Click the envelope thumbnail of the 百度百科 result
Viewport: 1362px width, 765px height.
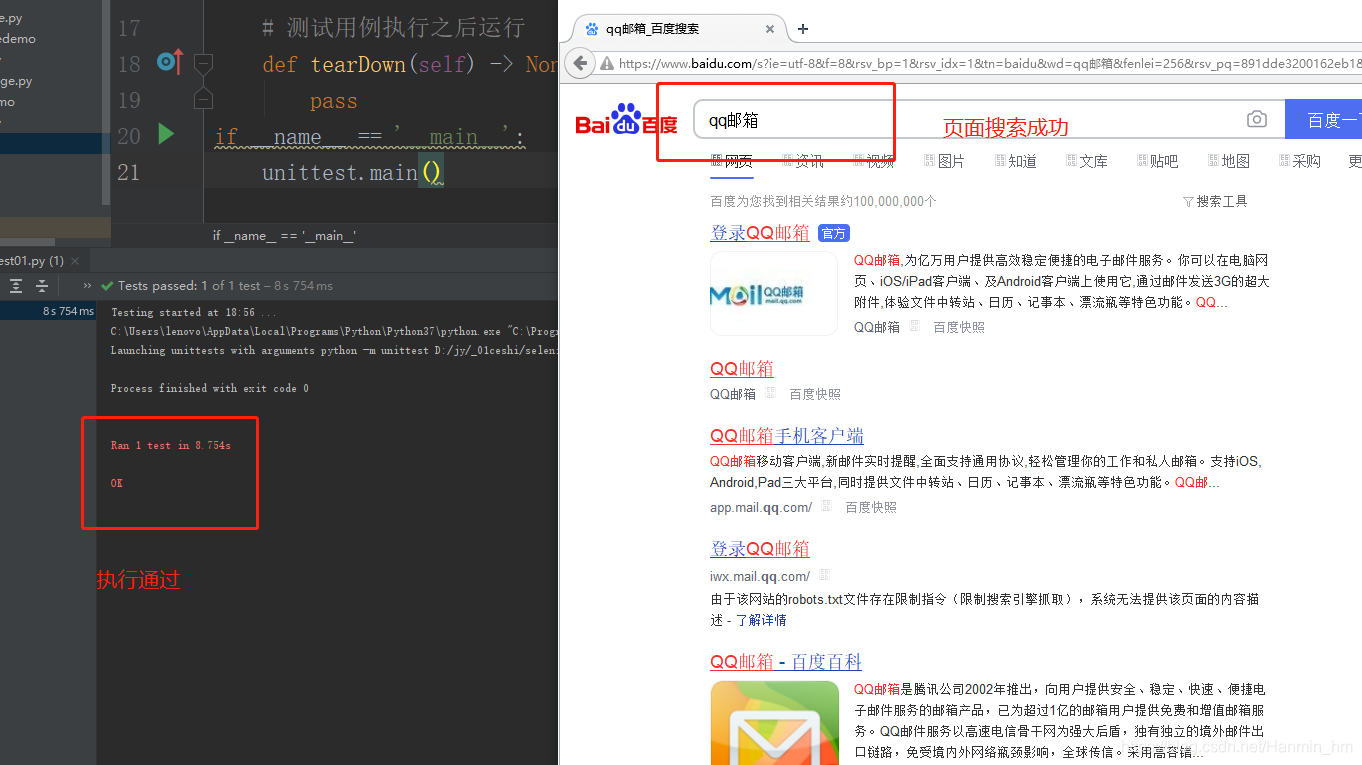775,723
